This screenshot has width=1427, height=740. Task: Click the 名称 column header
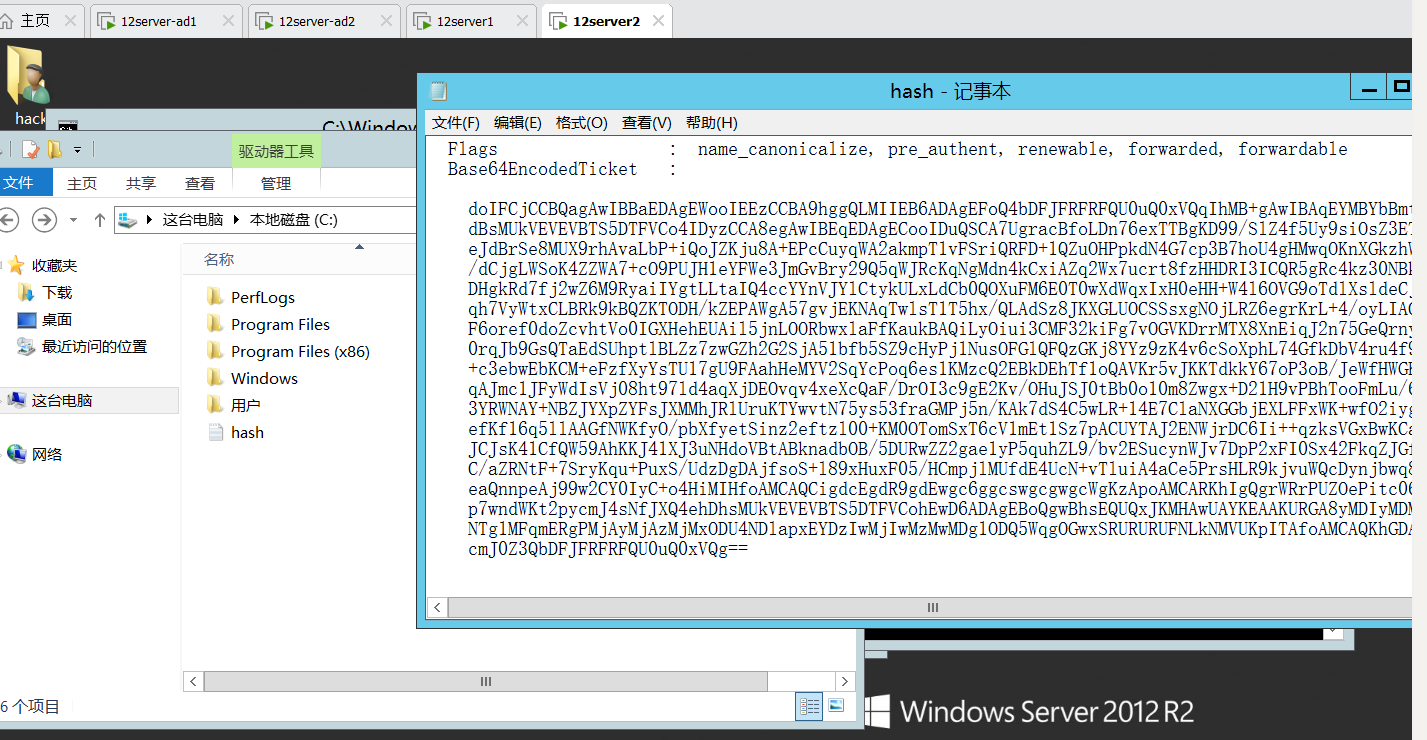point(219,259)
